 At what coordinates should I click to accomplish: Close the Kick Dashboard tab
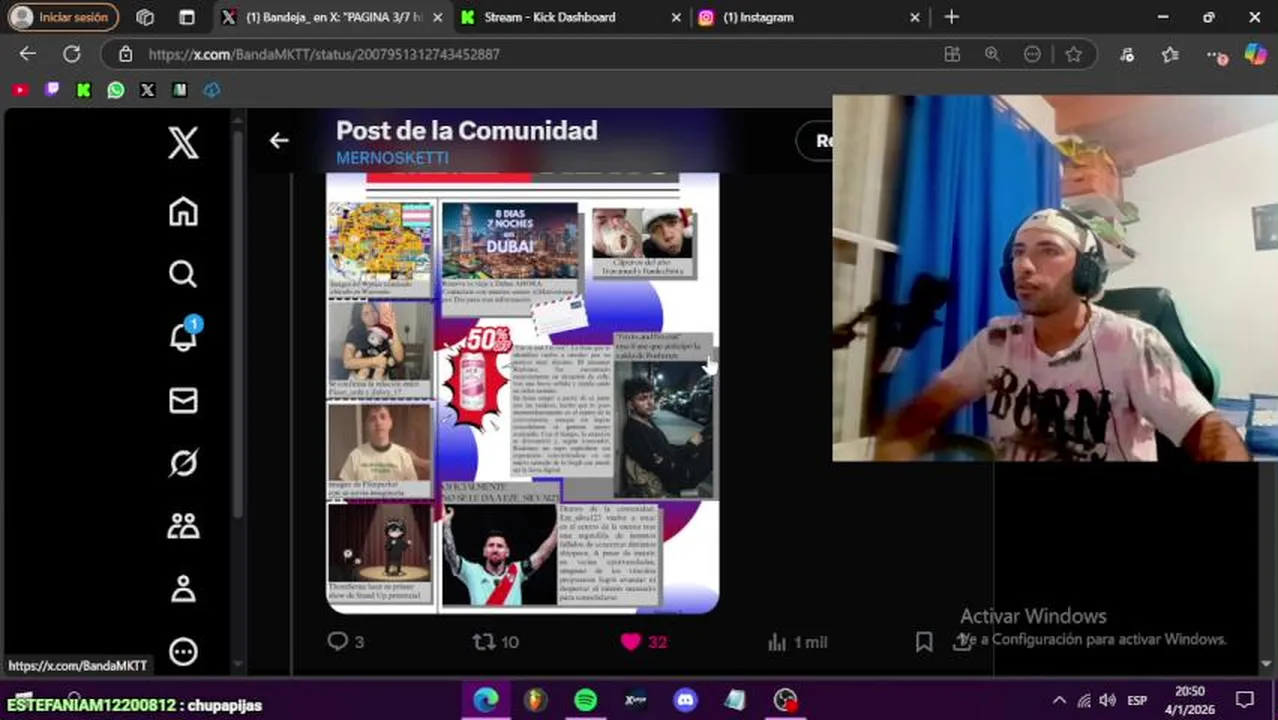[676, 17]
